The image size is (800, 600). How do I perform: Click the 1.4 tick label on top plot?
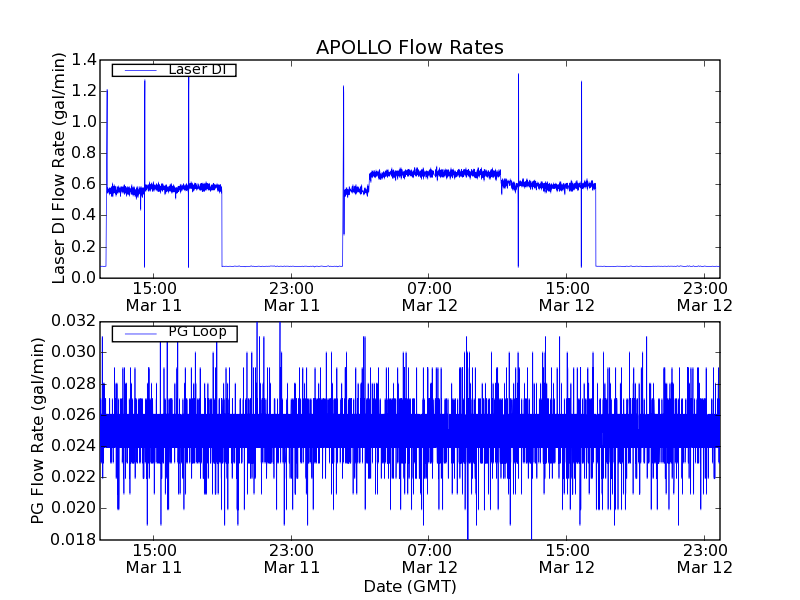coord(84,60)
